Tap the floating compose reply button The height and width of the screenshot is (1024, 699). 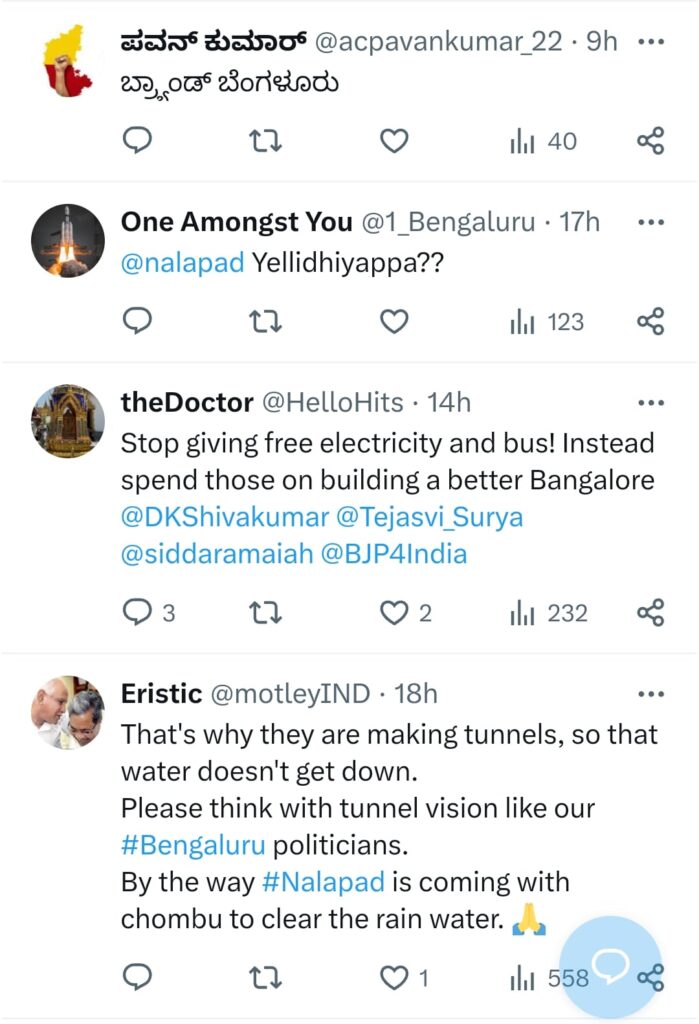(609, 966)
